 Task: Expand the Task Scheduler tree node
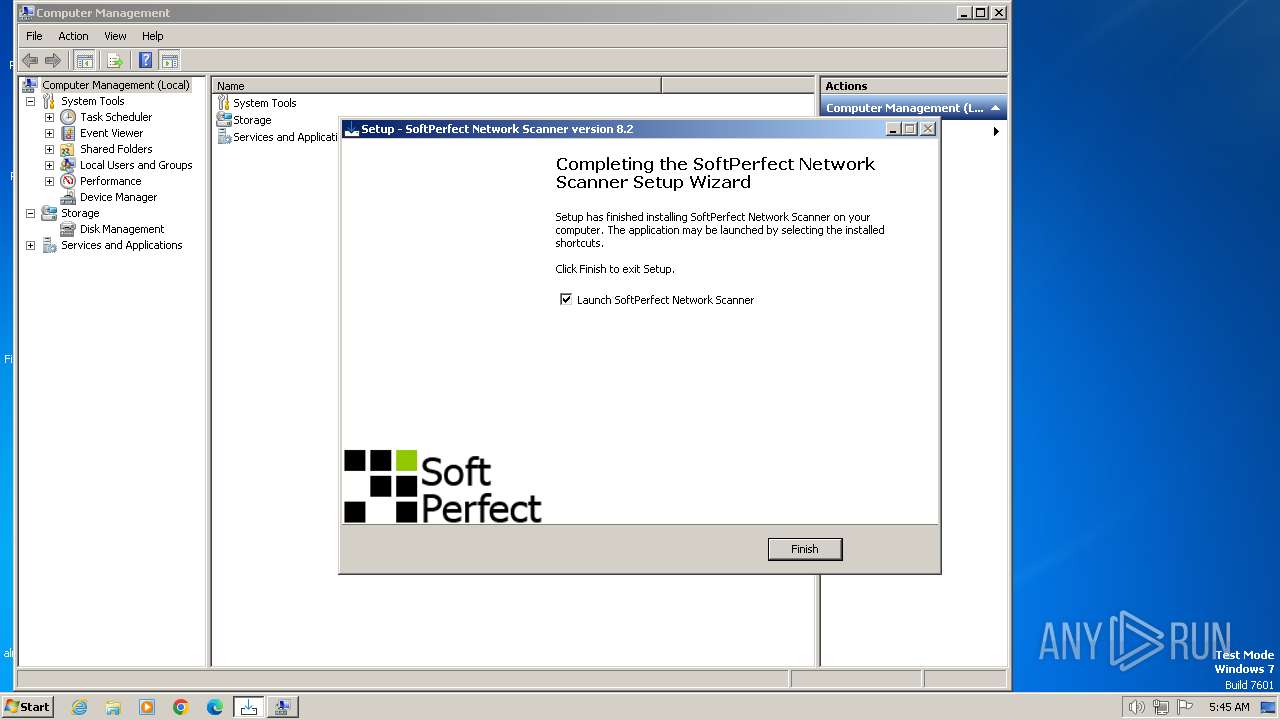click(x=49, y=117)
